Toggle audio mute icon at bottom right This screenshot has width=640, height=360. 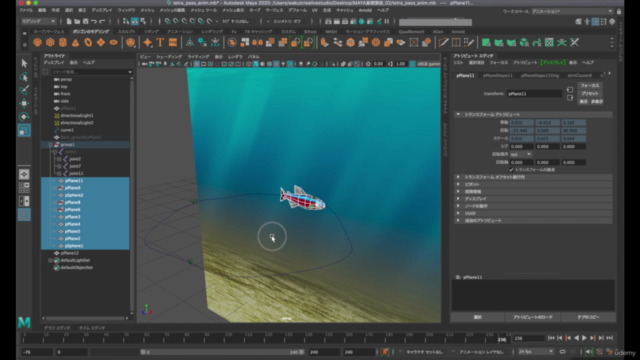click(588, 352)
